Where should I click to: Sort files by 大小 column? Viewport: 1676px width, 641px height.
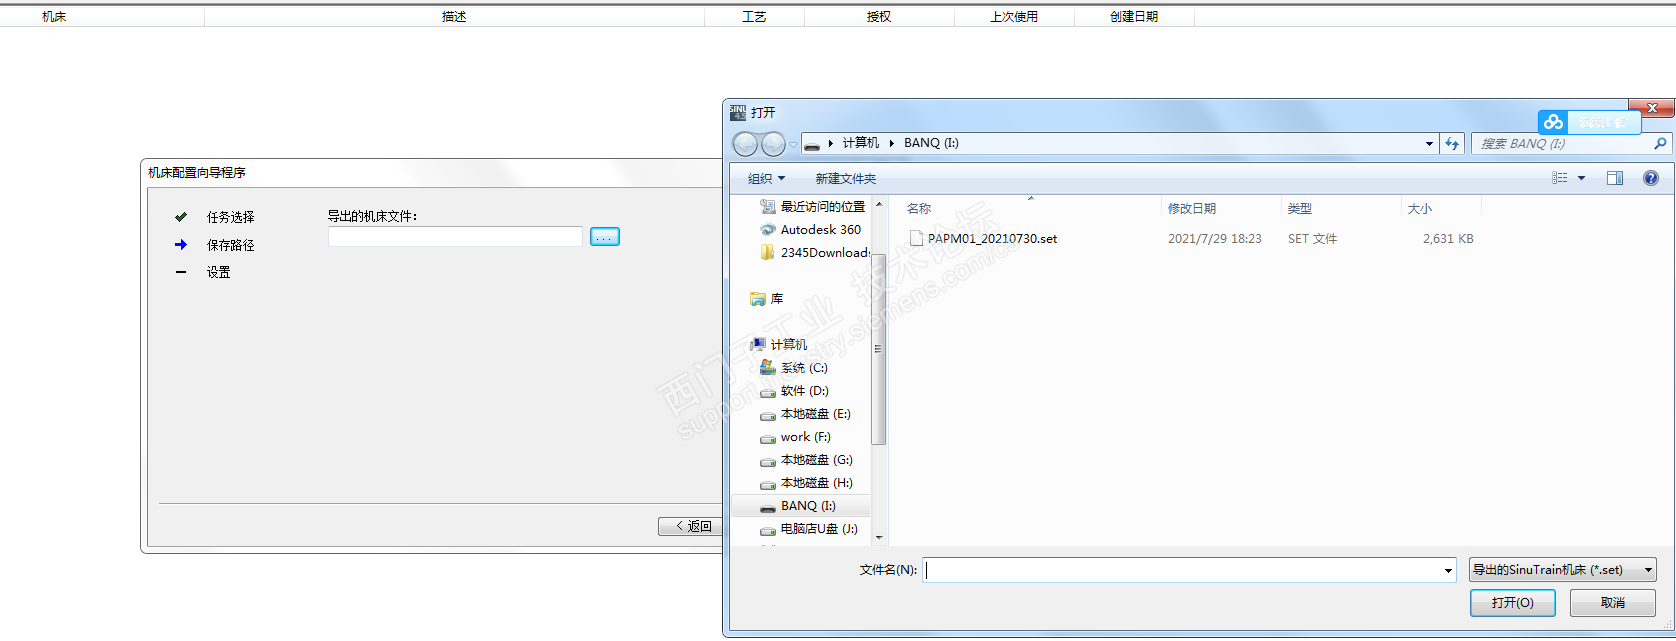pos(1419,208)
